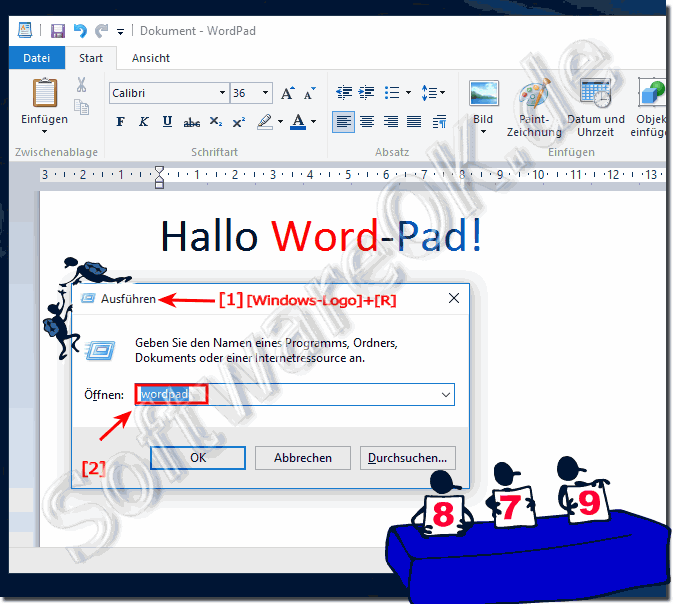Viewport: 673px width, 604px height.
Task: Apply the text highlight color
Action: pos(265,122)
